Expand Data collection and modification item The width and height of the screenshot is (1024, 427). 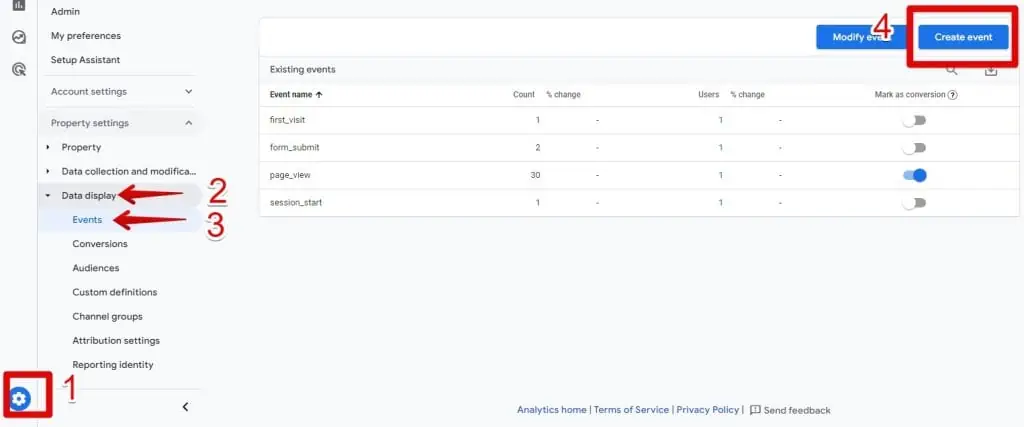point(48,172)
